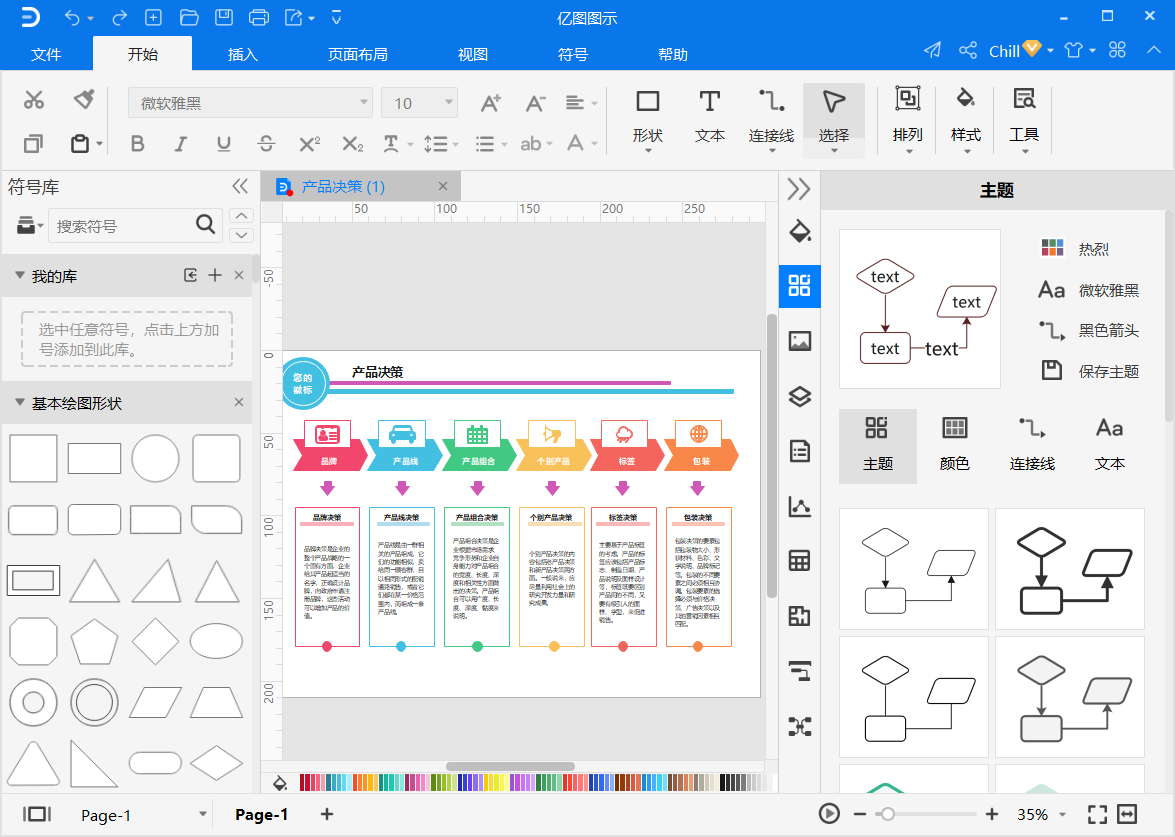Click the search magnifier in symbol library
This screenshot has width=1175, height=837.
[205, 224]
